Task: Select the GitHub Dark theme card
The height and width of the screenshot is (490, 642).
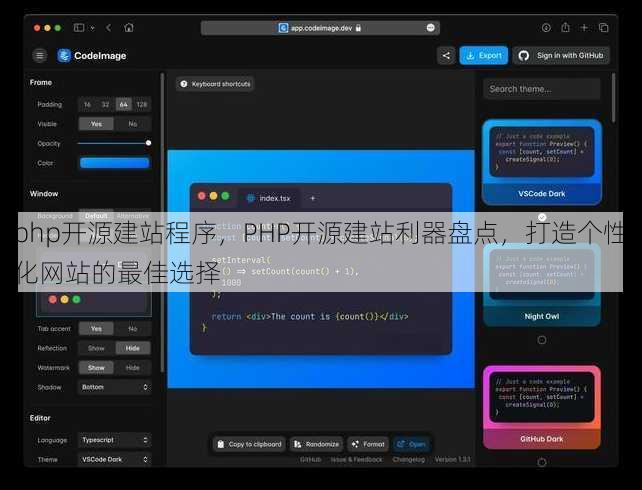Action: click(542, 407)
